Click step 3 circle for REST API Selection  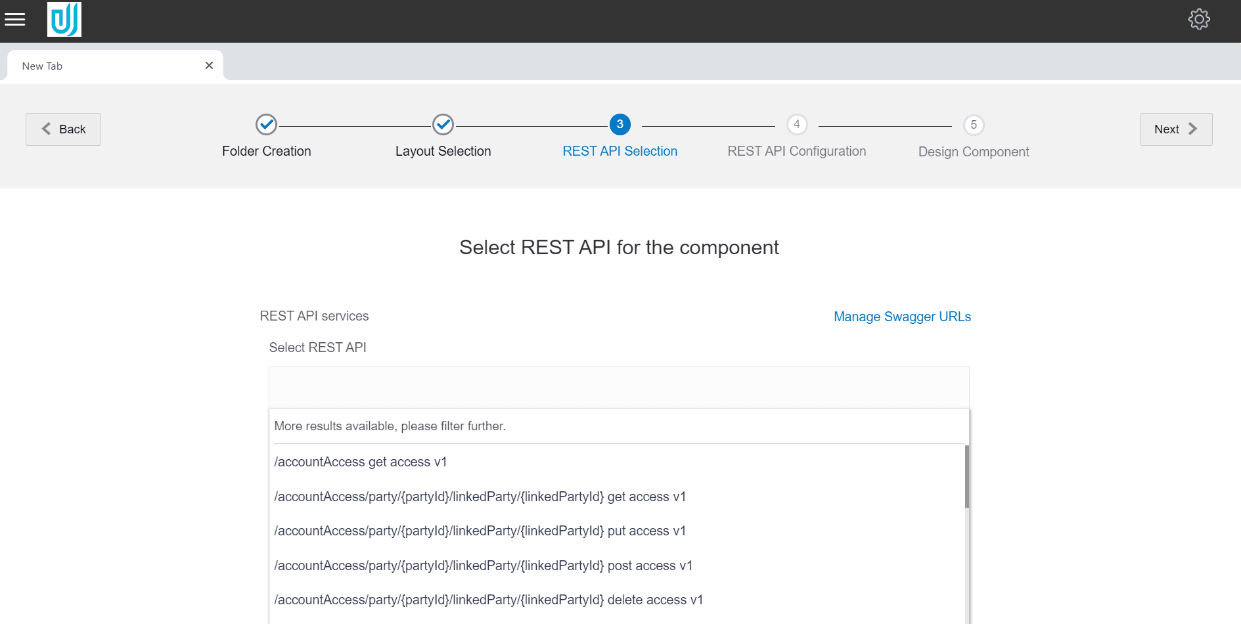[620, 125]
